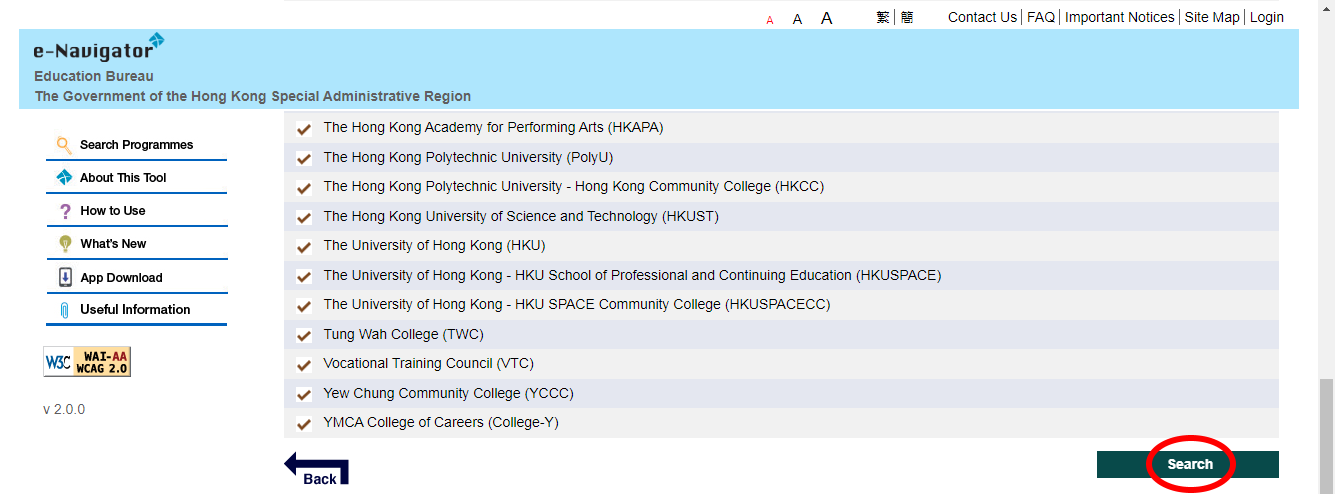Image resolution: width=1335 pixels, height=494 pixels.
Task: Click the How to Use question mark icon
Action: [65, 211]
